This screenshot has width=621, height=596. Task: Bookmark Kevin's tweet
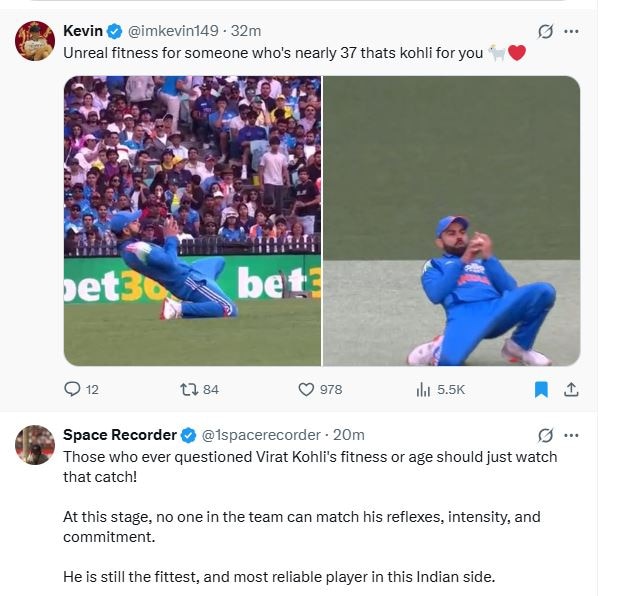coord(541,389)
